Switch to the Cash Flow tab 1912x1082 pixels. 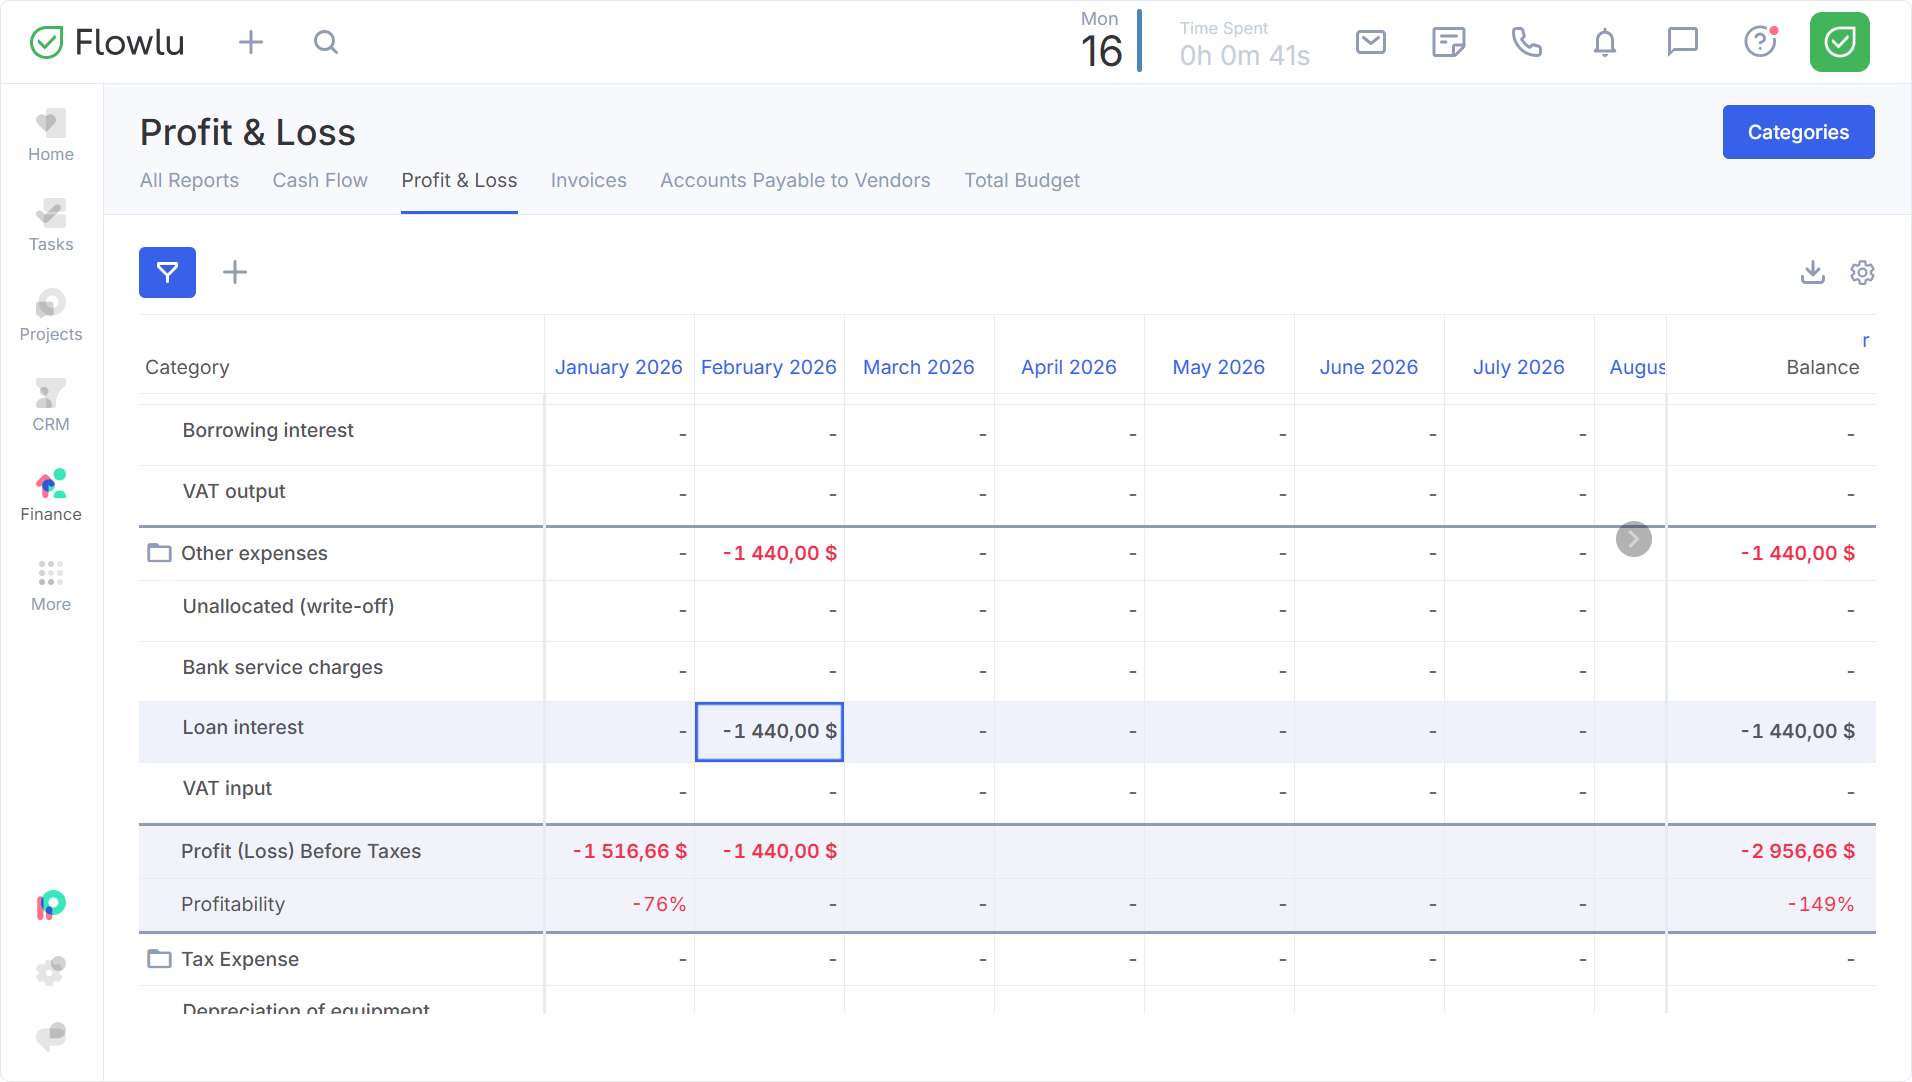(x=320, y=180)
